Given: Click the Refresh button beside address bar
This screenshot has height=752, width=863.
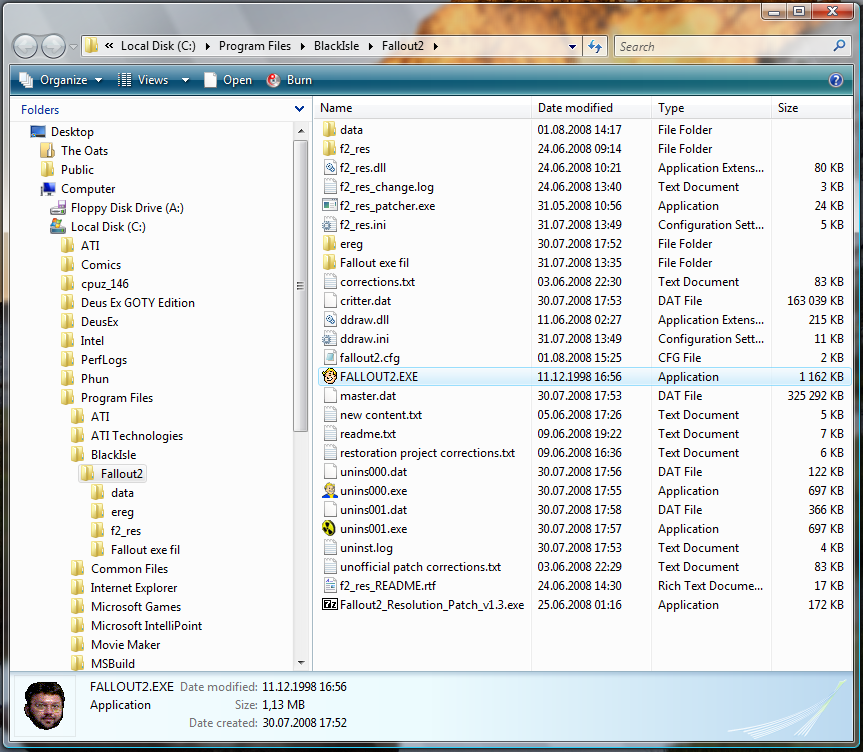Looking at the screenshot, I should coord(594,47).
